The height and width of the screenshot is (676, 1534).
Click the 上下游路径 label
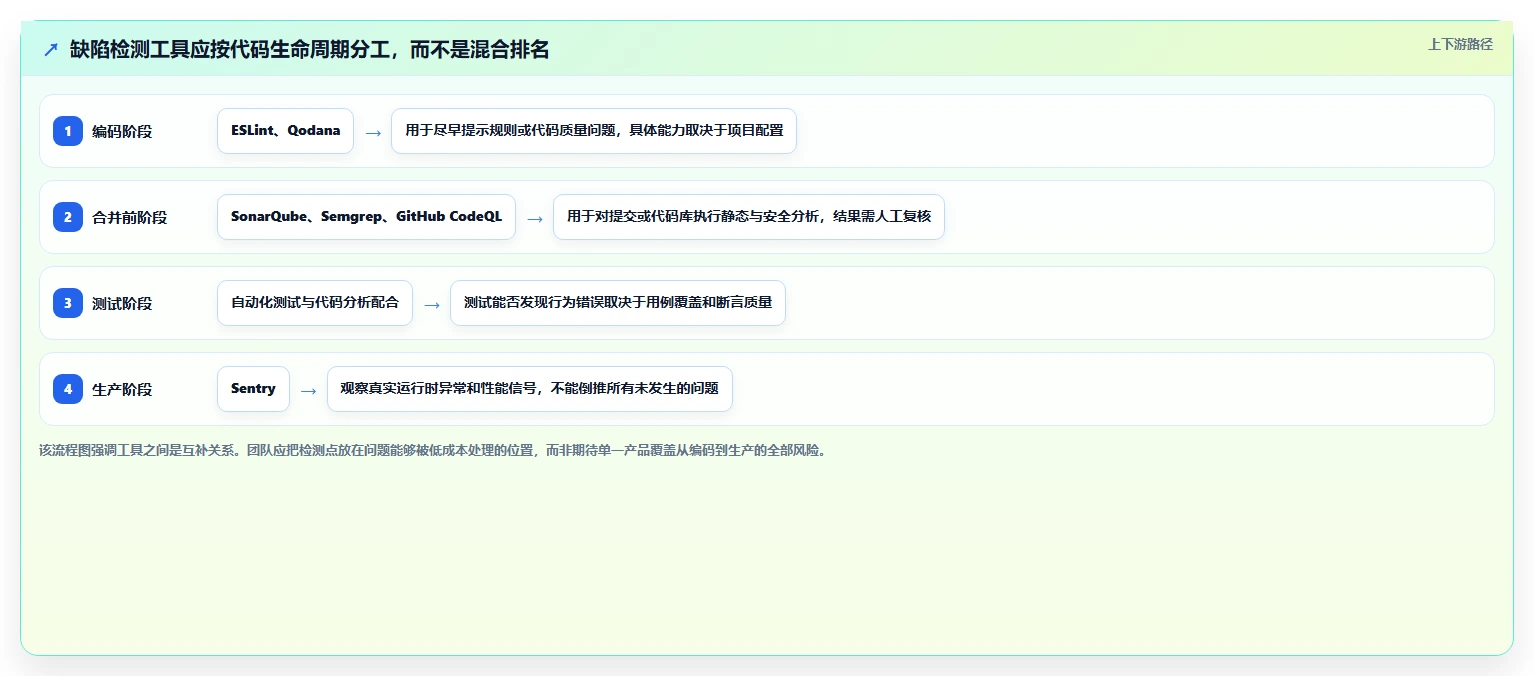1460,44
